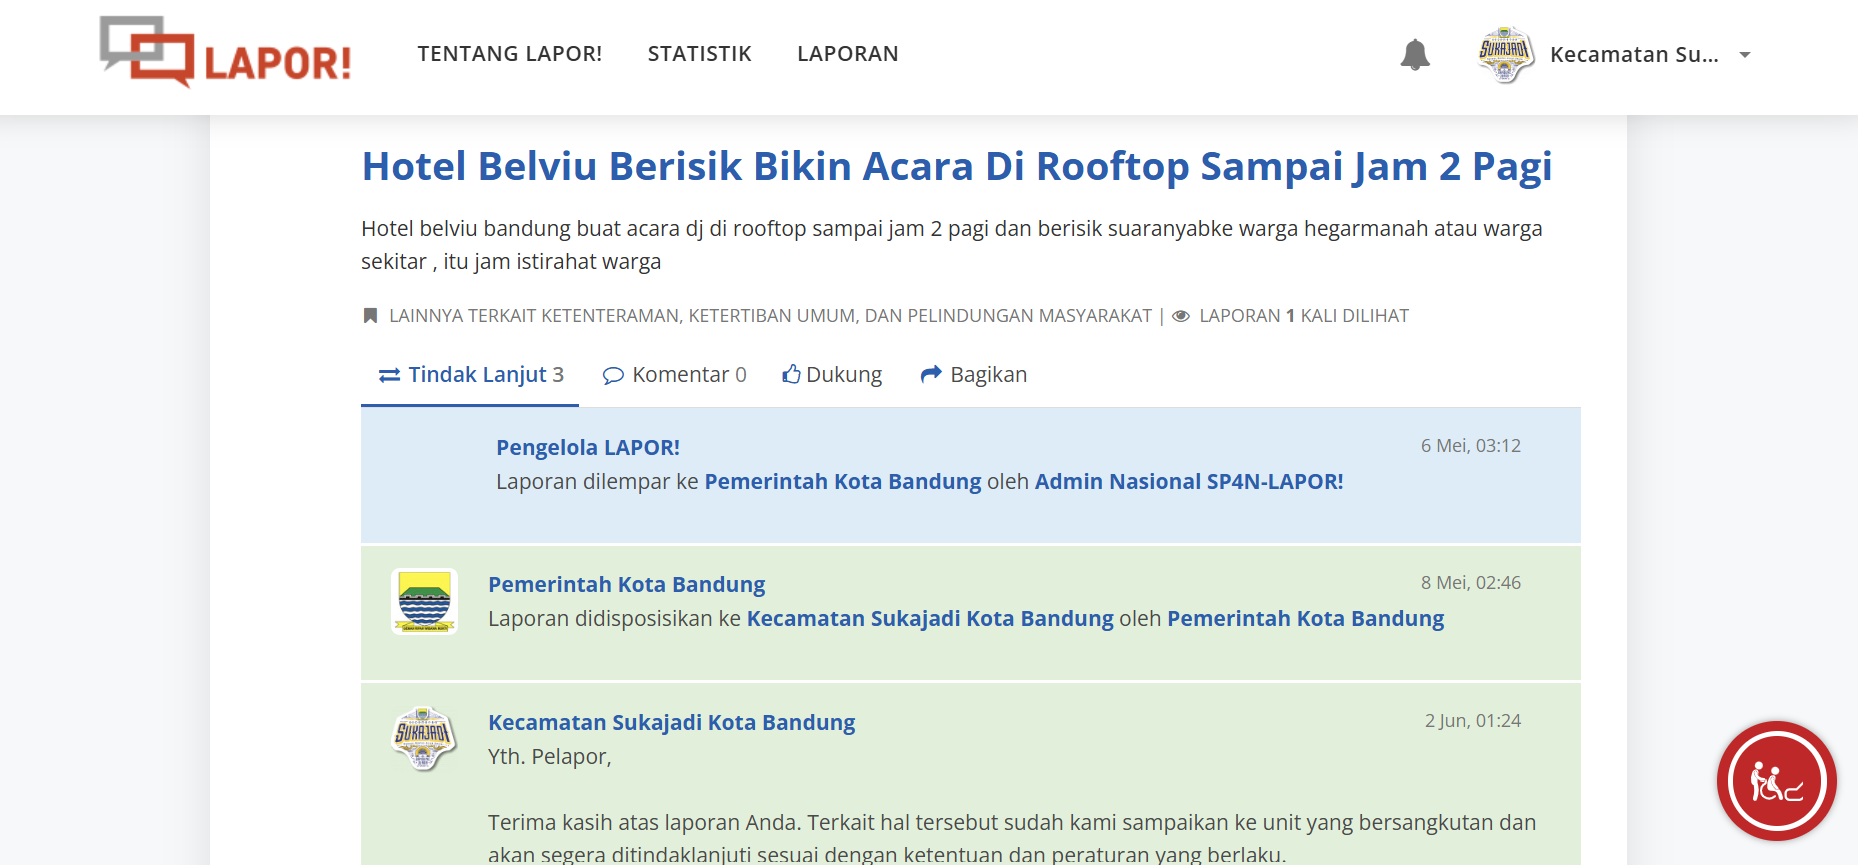The image size is (1858, 865).
Task: Open the LAPORAN menu item
Action: click(x=847, y=54)
